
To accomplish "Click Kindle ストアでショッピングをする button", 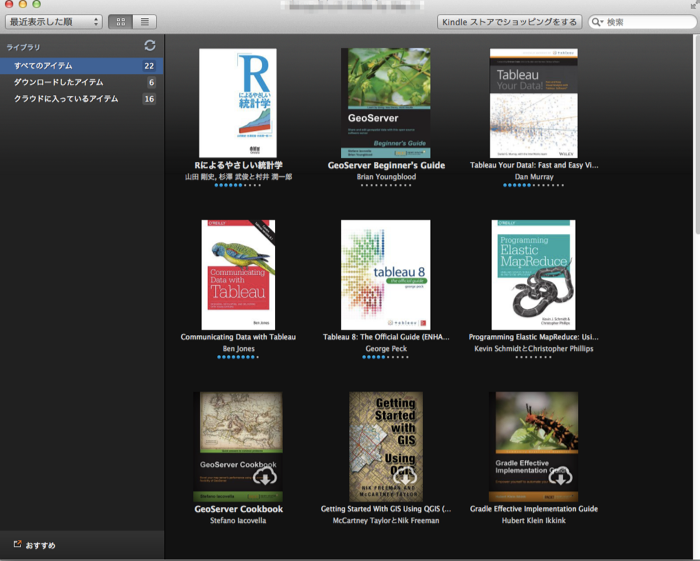I will [x=509, y=22].
